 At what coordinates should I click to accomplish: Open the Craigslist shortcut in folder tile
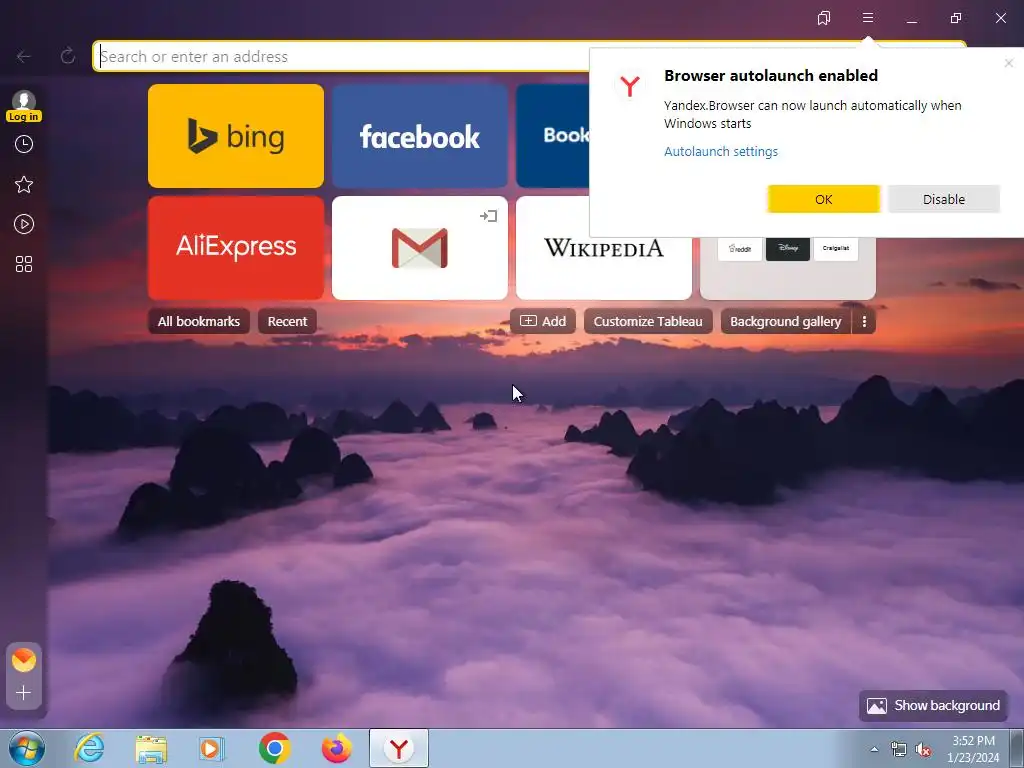pos(836,249)
